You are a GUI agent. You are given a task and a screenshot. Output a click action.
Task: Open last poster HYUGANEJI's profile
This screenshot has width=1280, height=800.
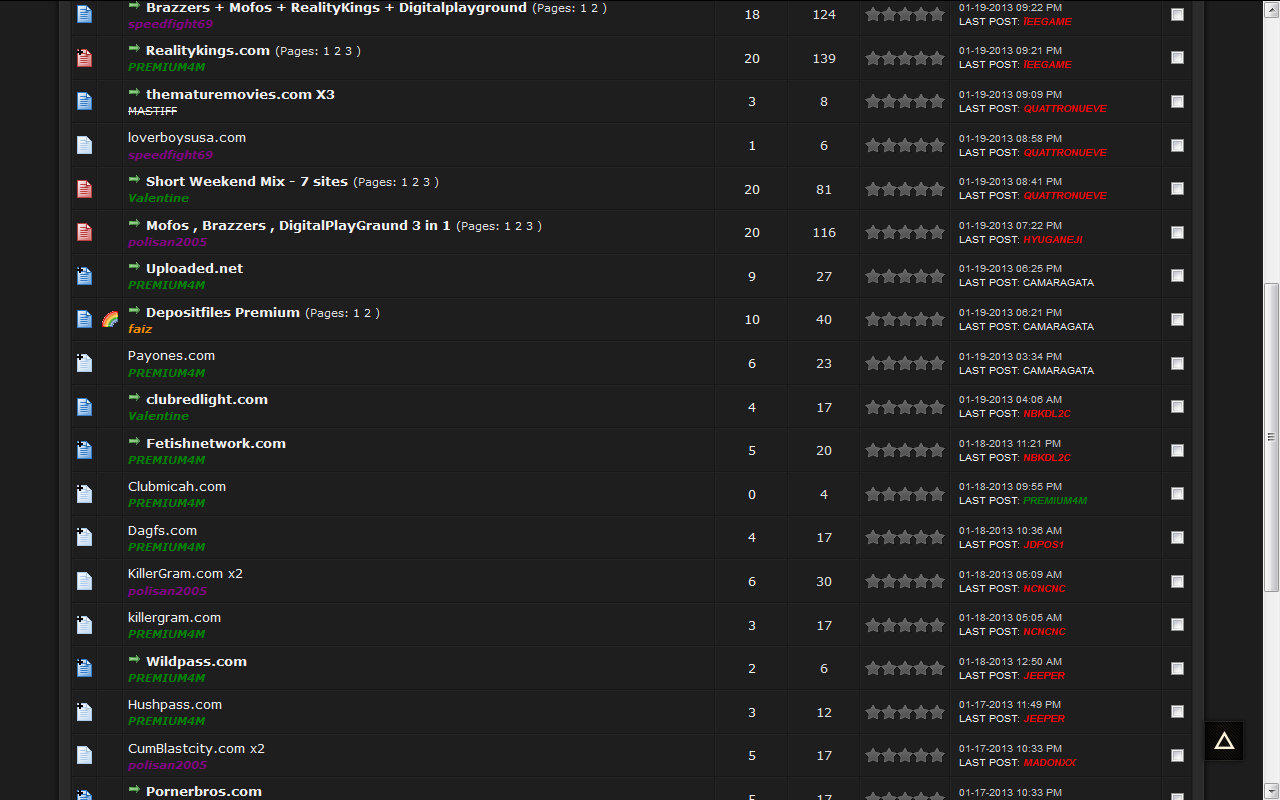1052,240
